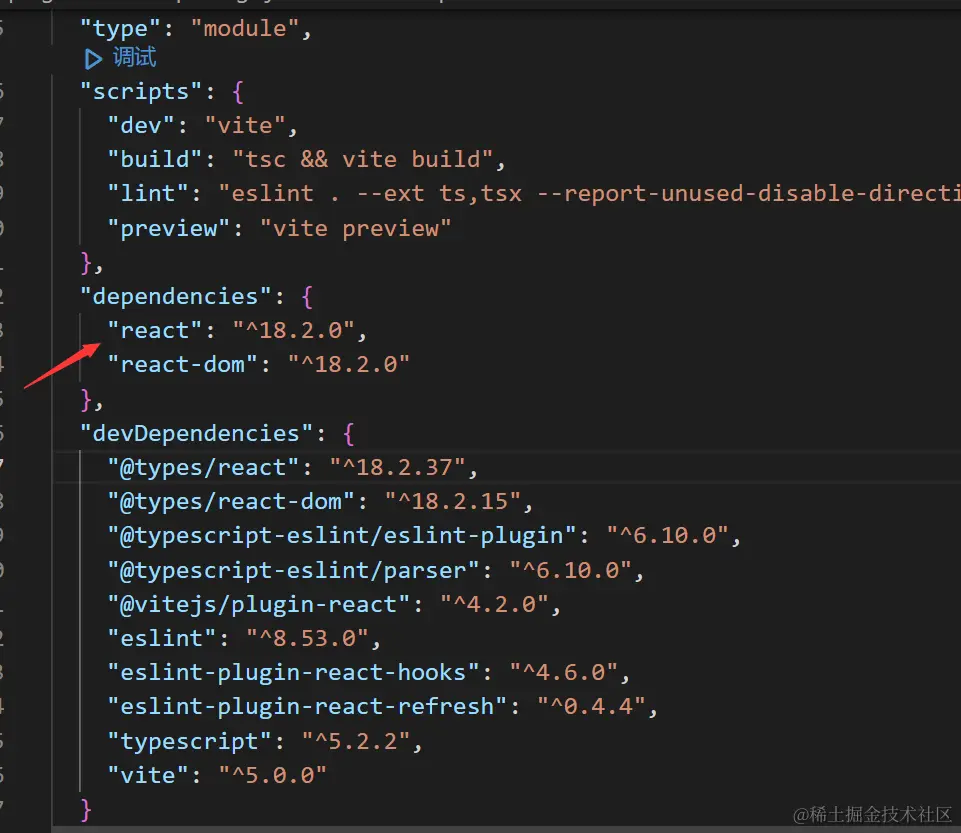Click "@typescript-eslint/parser" key
Screen dimensions: 961x833
click(293, 571)
